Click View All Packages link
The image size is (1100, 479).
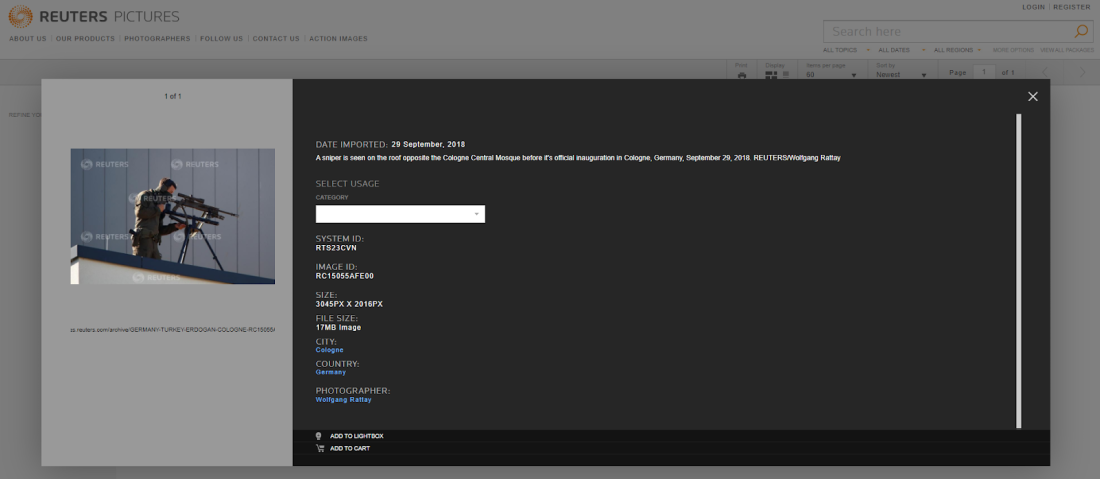click(1066, 50)
